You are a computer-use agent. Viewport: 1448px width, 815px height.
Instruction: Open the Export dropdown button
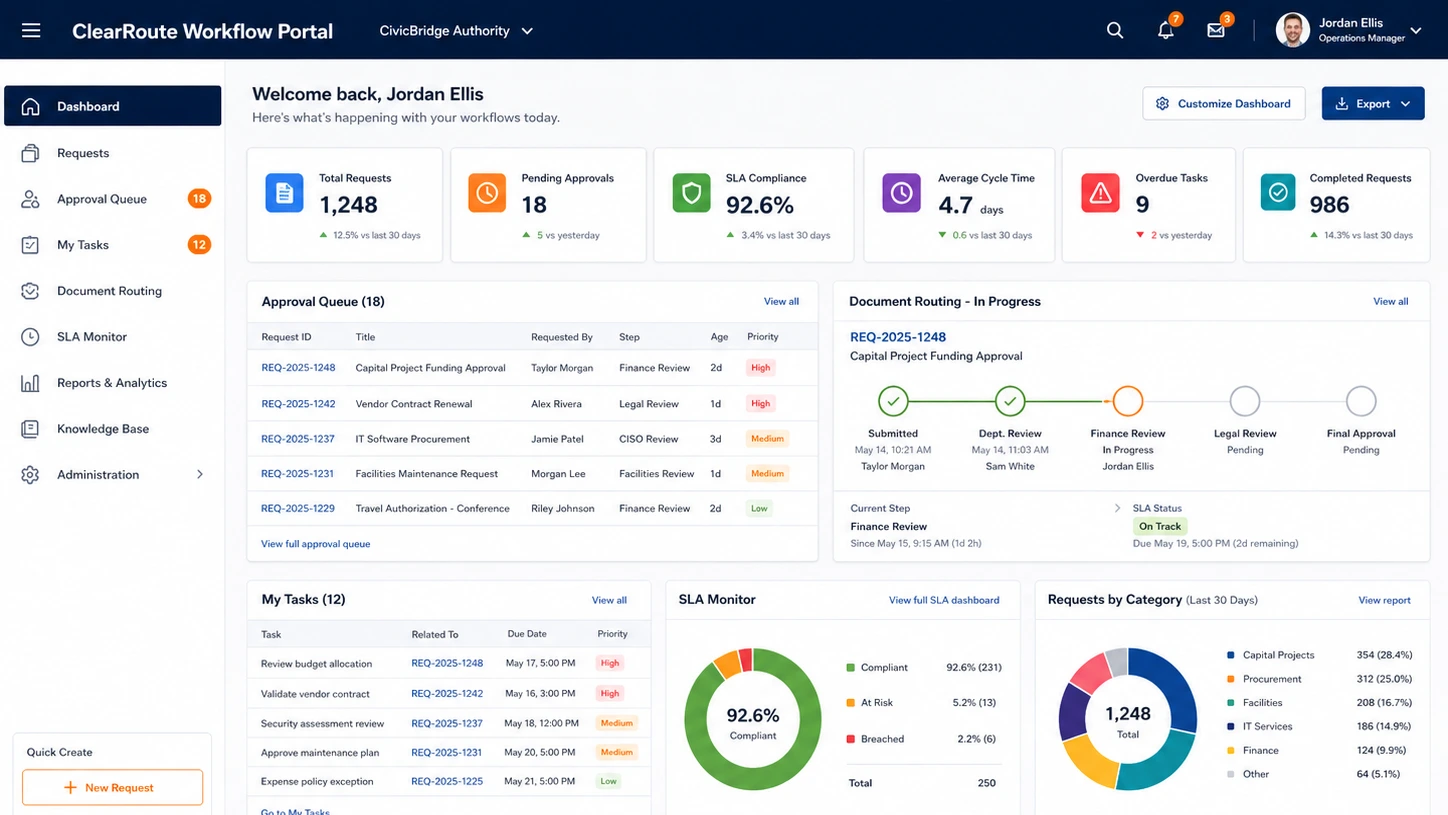coord(1373,104)
